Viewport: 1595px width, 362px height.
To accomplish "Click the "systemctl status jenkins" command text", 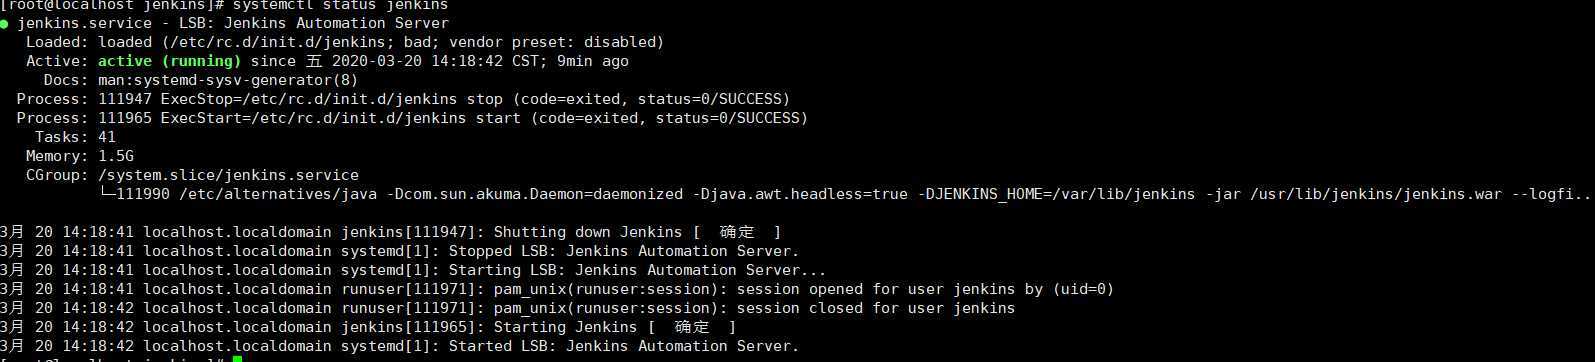I will (x=341, y=5).
